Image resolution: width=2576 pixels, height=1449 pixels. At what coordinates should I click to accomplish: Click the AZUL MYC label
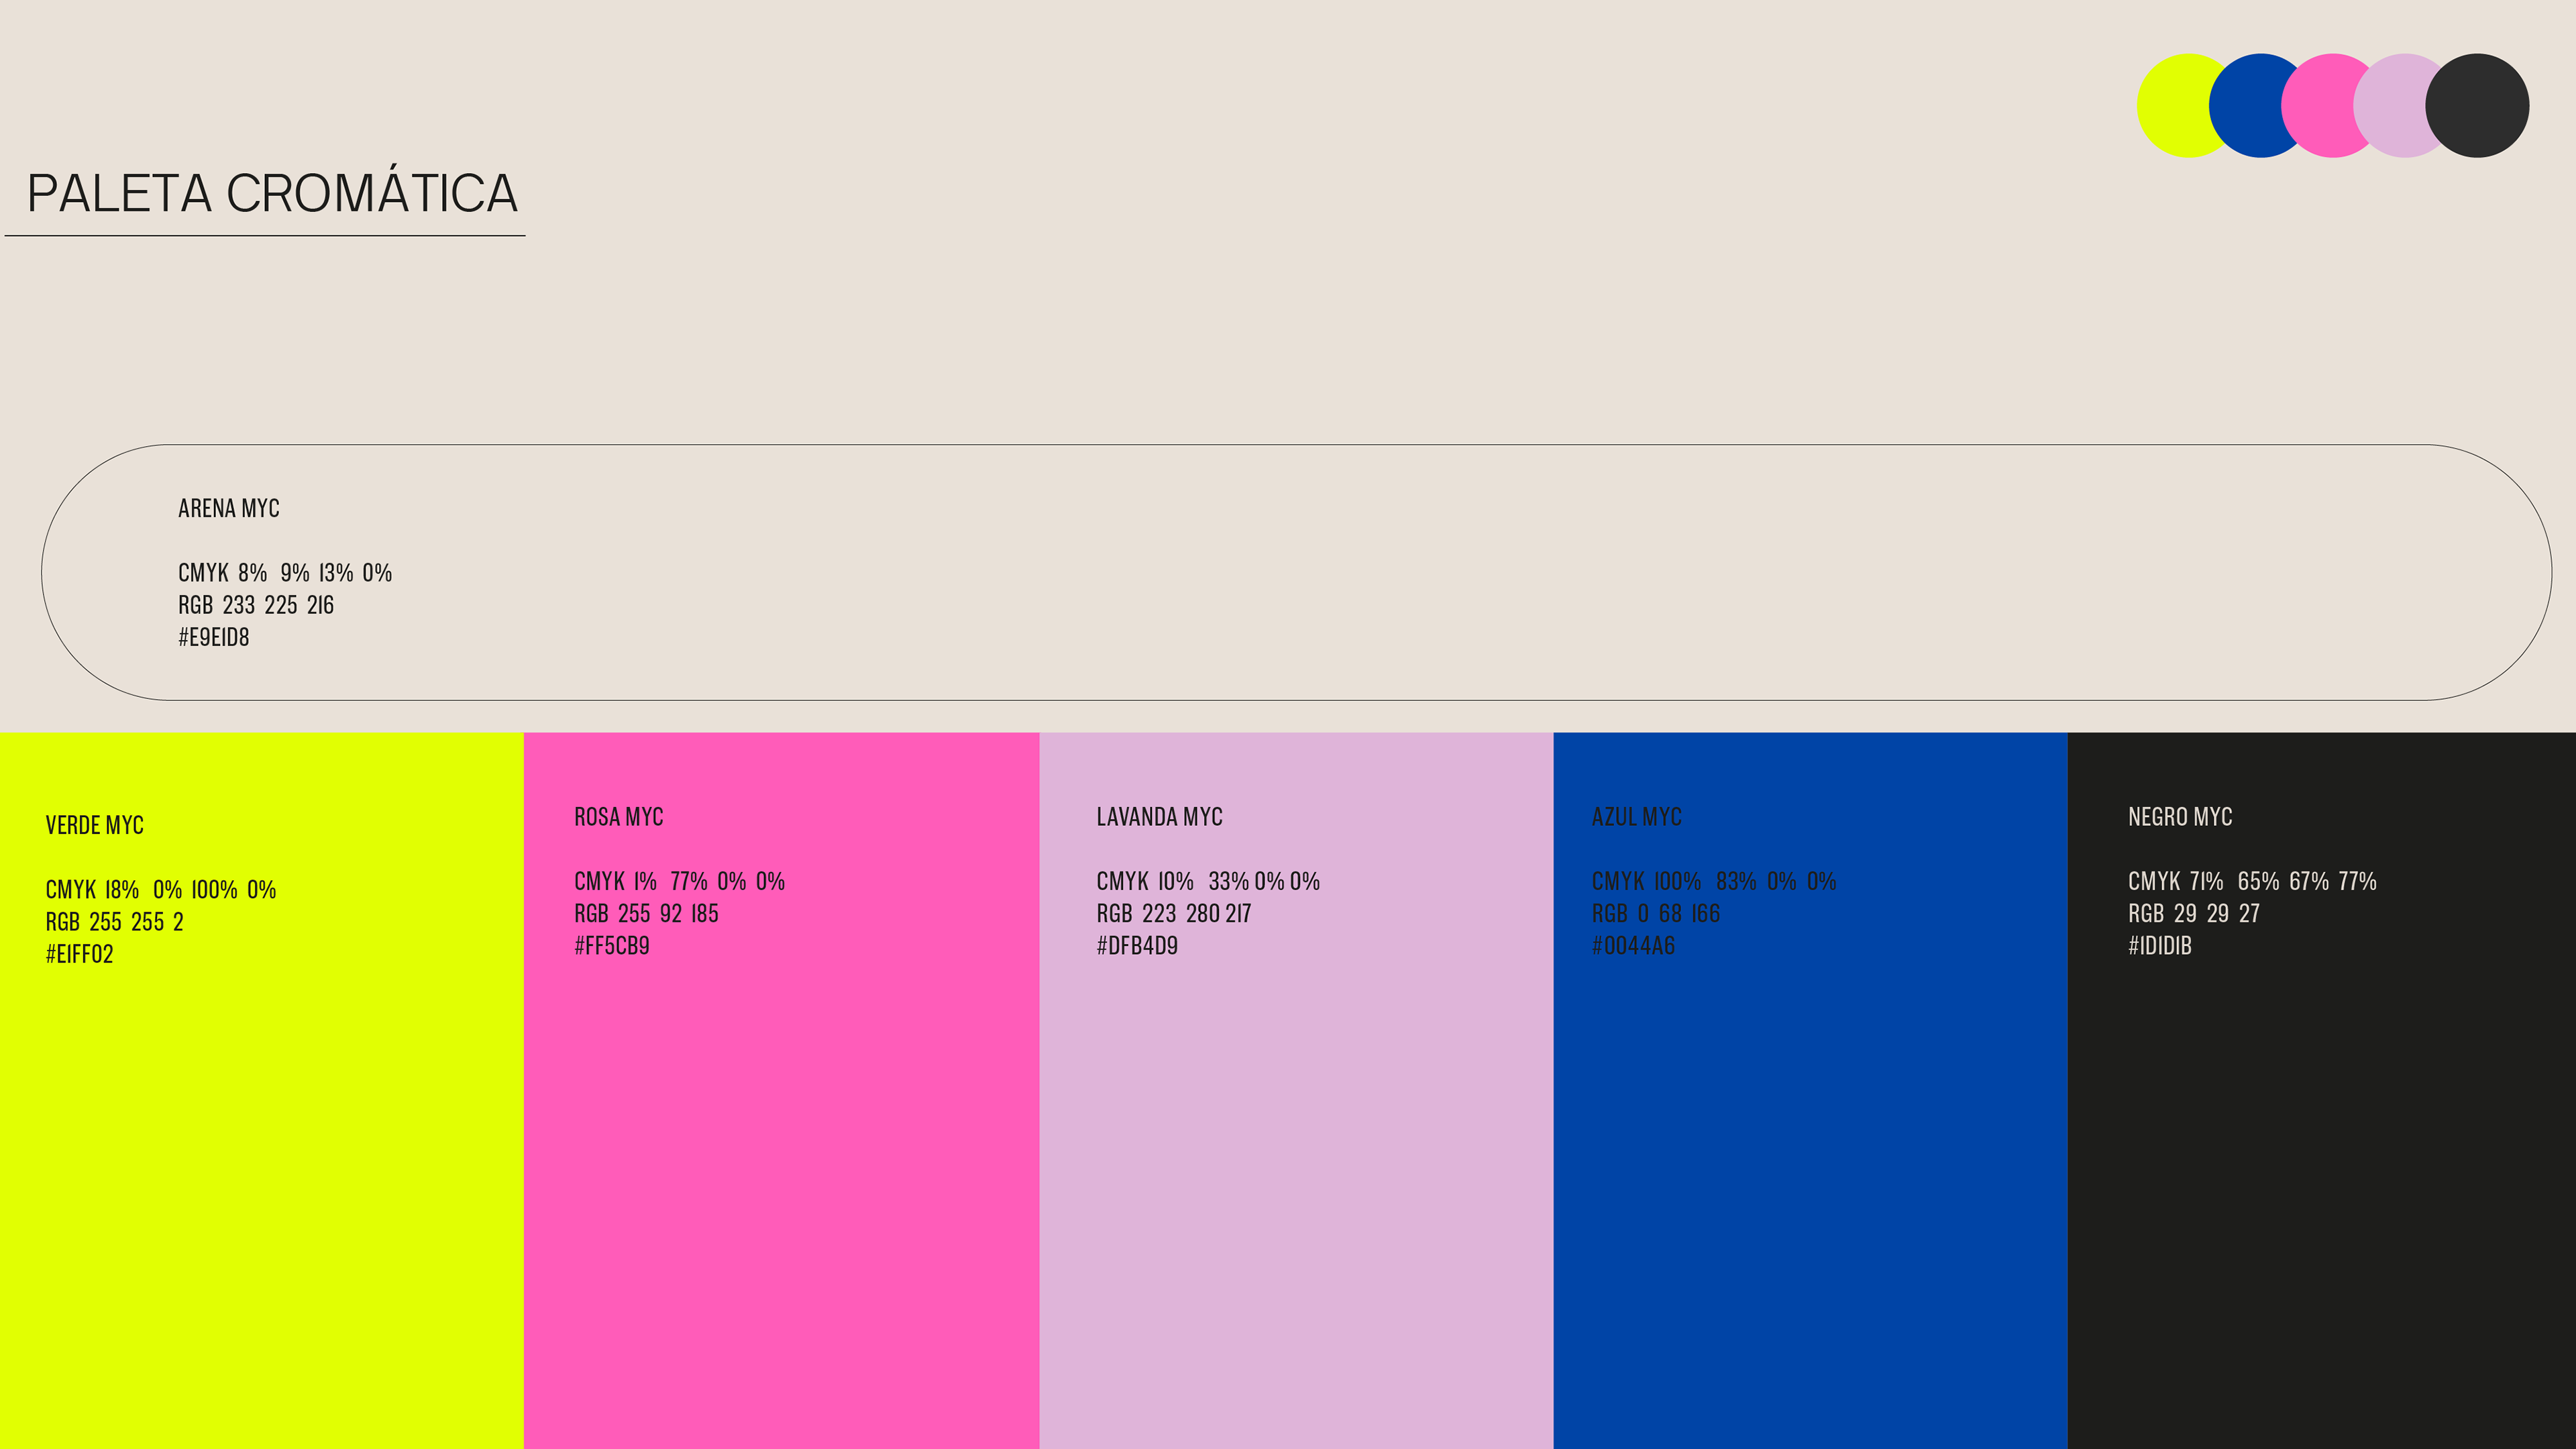1637,816
